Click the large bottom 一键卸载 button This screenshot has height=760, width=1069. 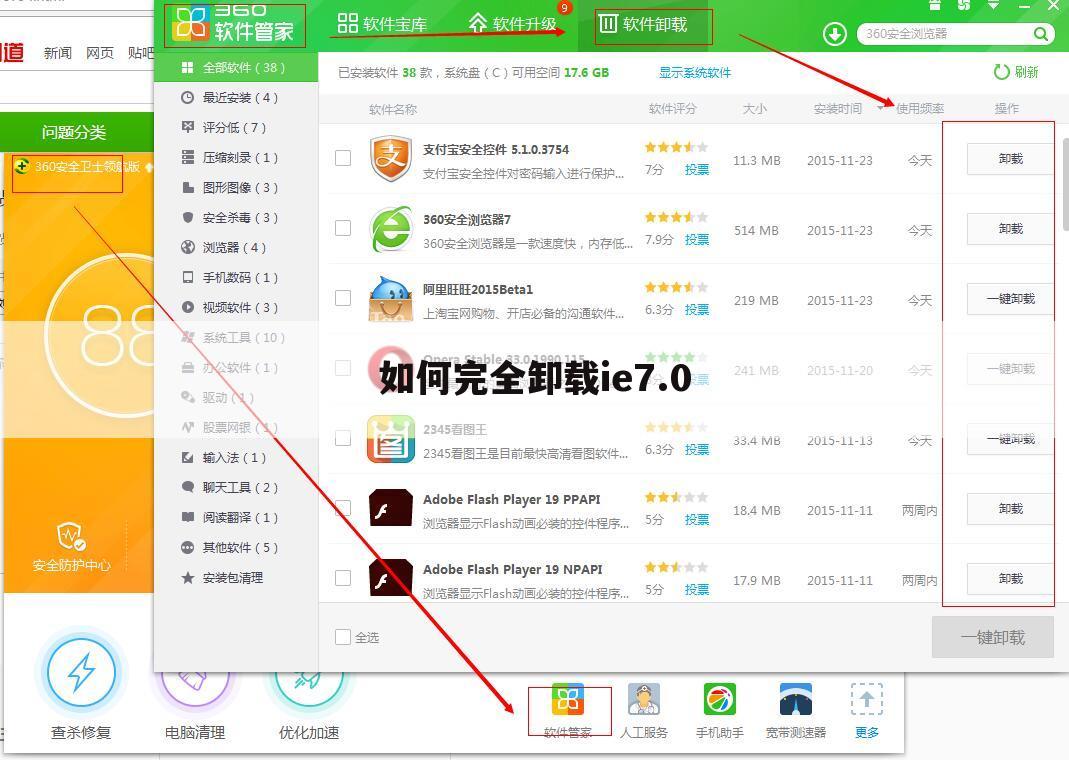tap(993, 637)
